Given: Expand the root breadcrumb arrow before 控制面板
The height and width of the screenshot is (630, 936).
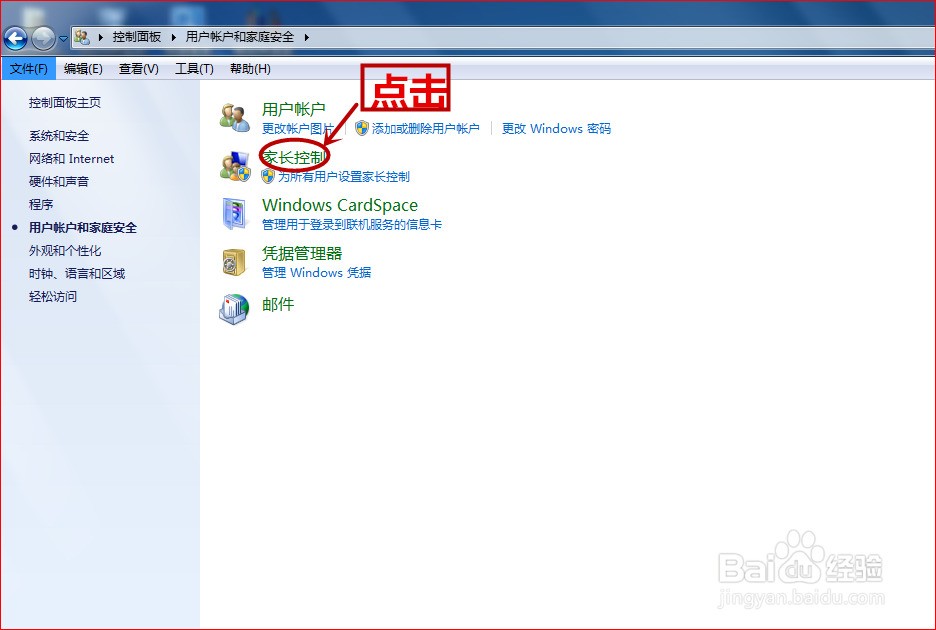Looking at the screenshot, I should [x=101, y=37].
